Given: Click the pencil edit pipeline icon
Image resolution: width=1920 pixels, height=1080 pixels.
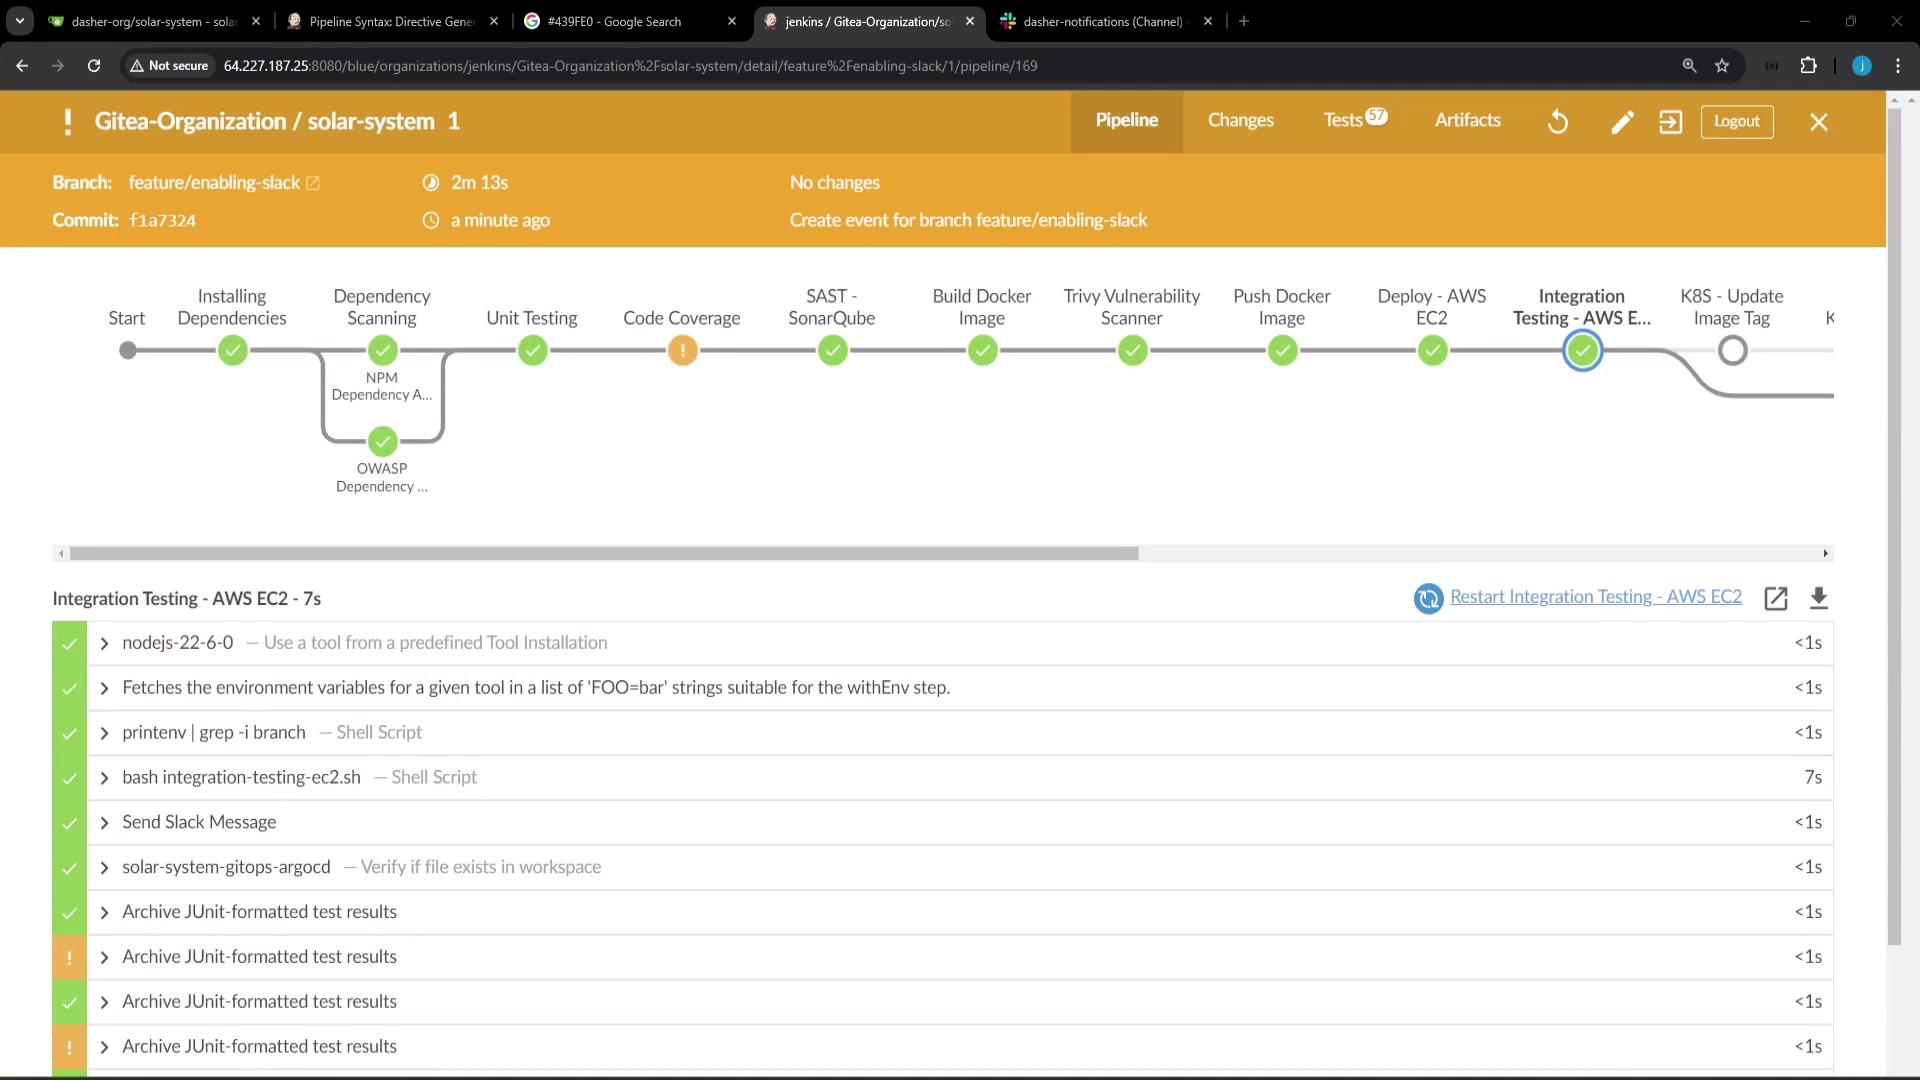Looking at the screenshot, I should [x=1622, y=122].
